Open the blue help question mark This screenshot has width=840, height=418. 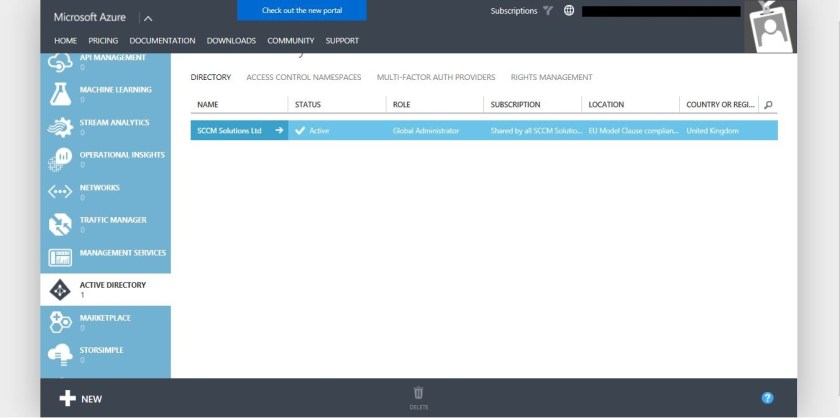click(767, 398)
